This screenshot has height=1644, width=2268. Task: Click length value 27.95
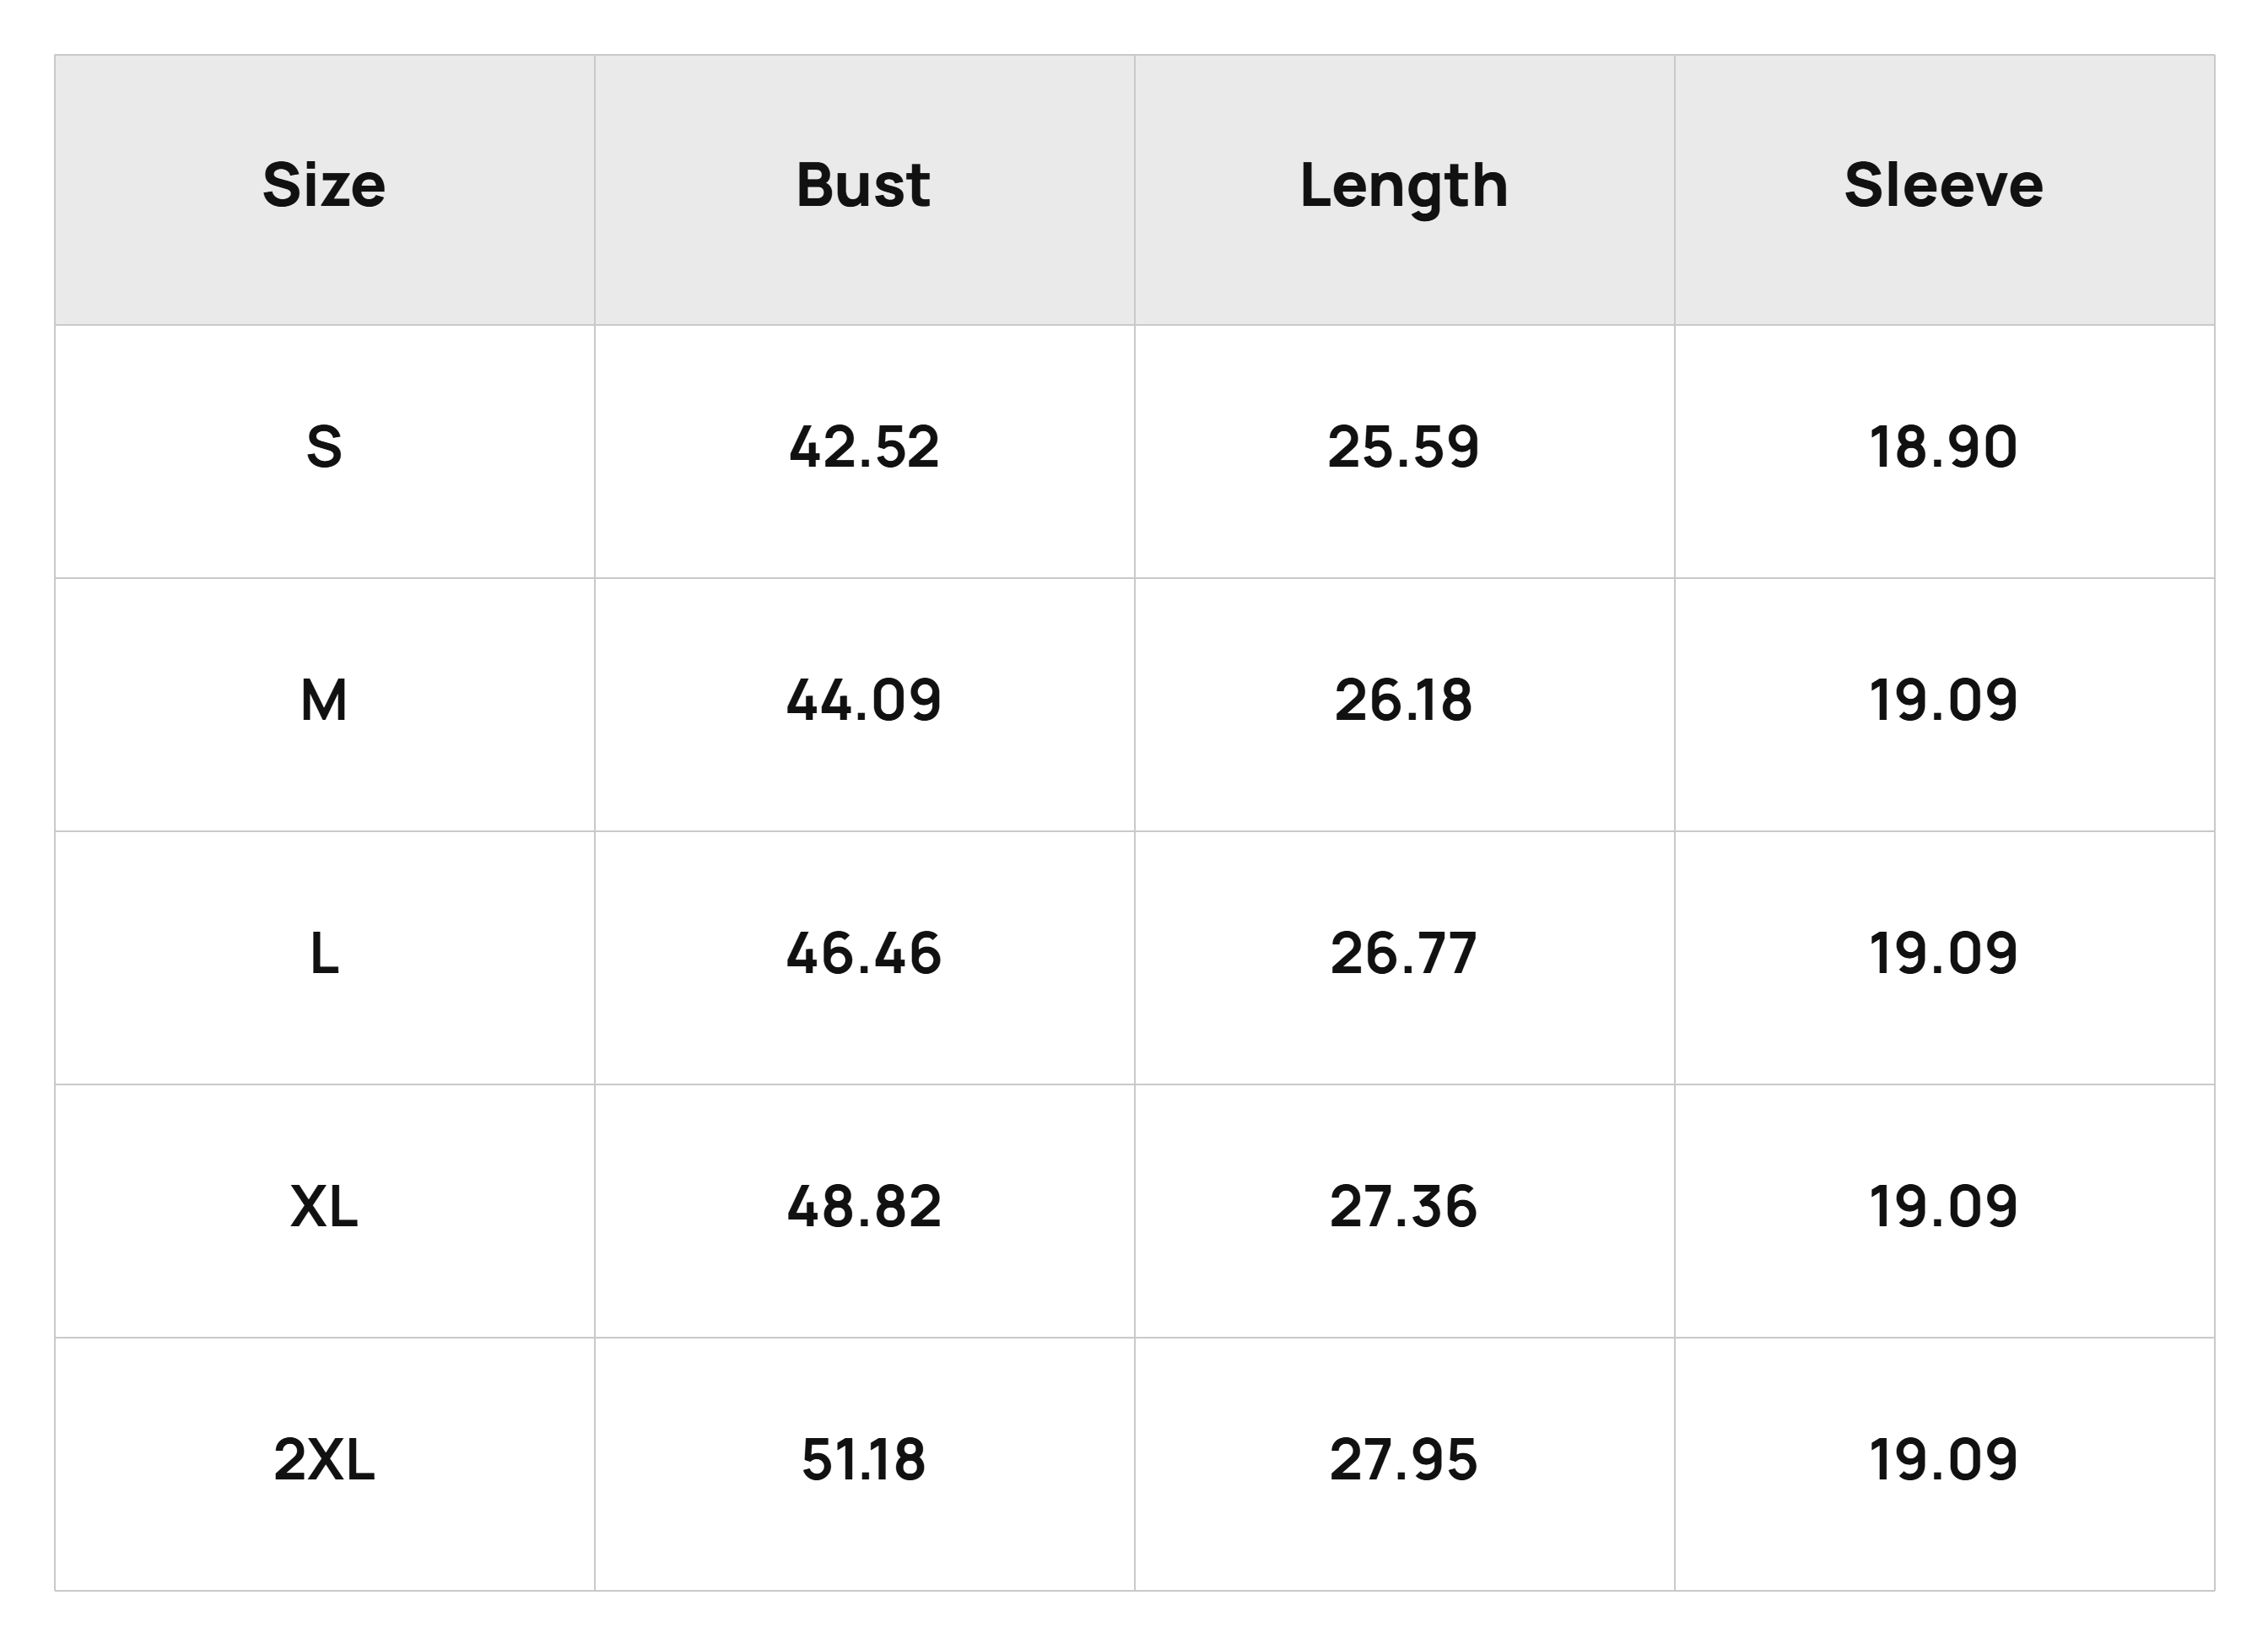tap(1404, 1459)
